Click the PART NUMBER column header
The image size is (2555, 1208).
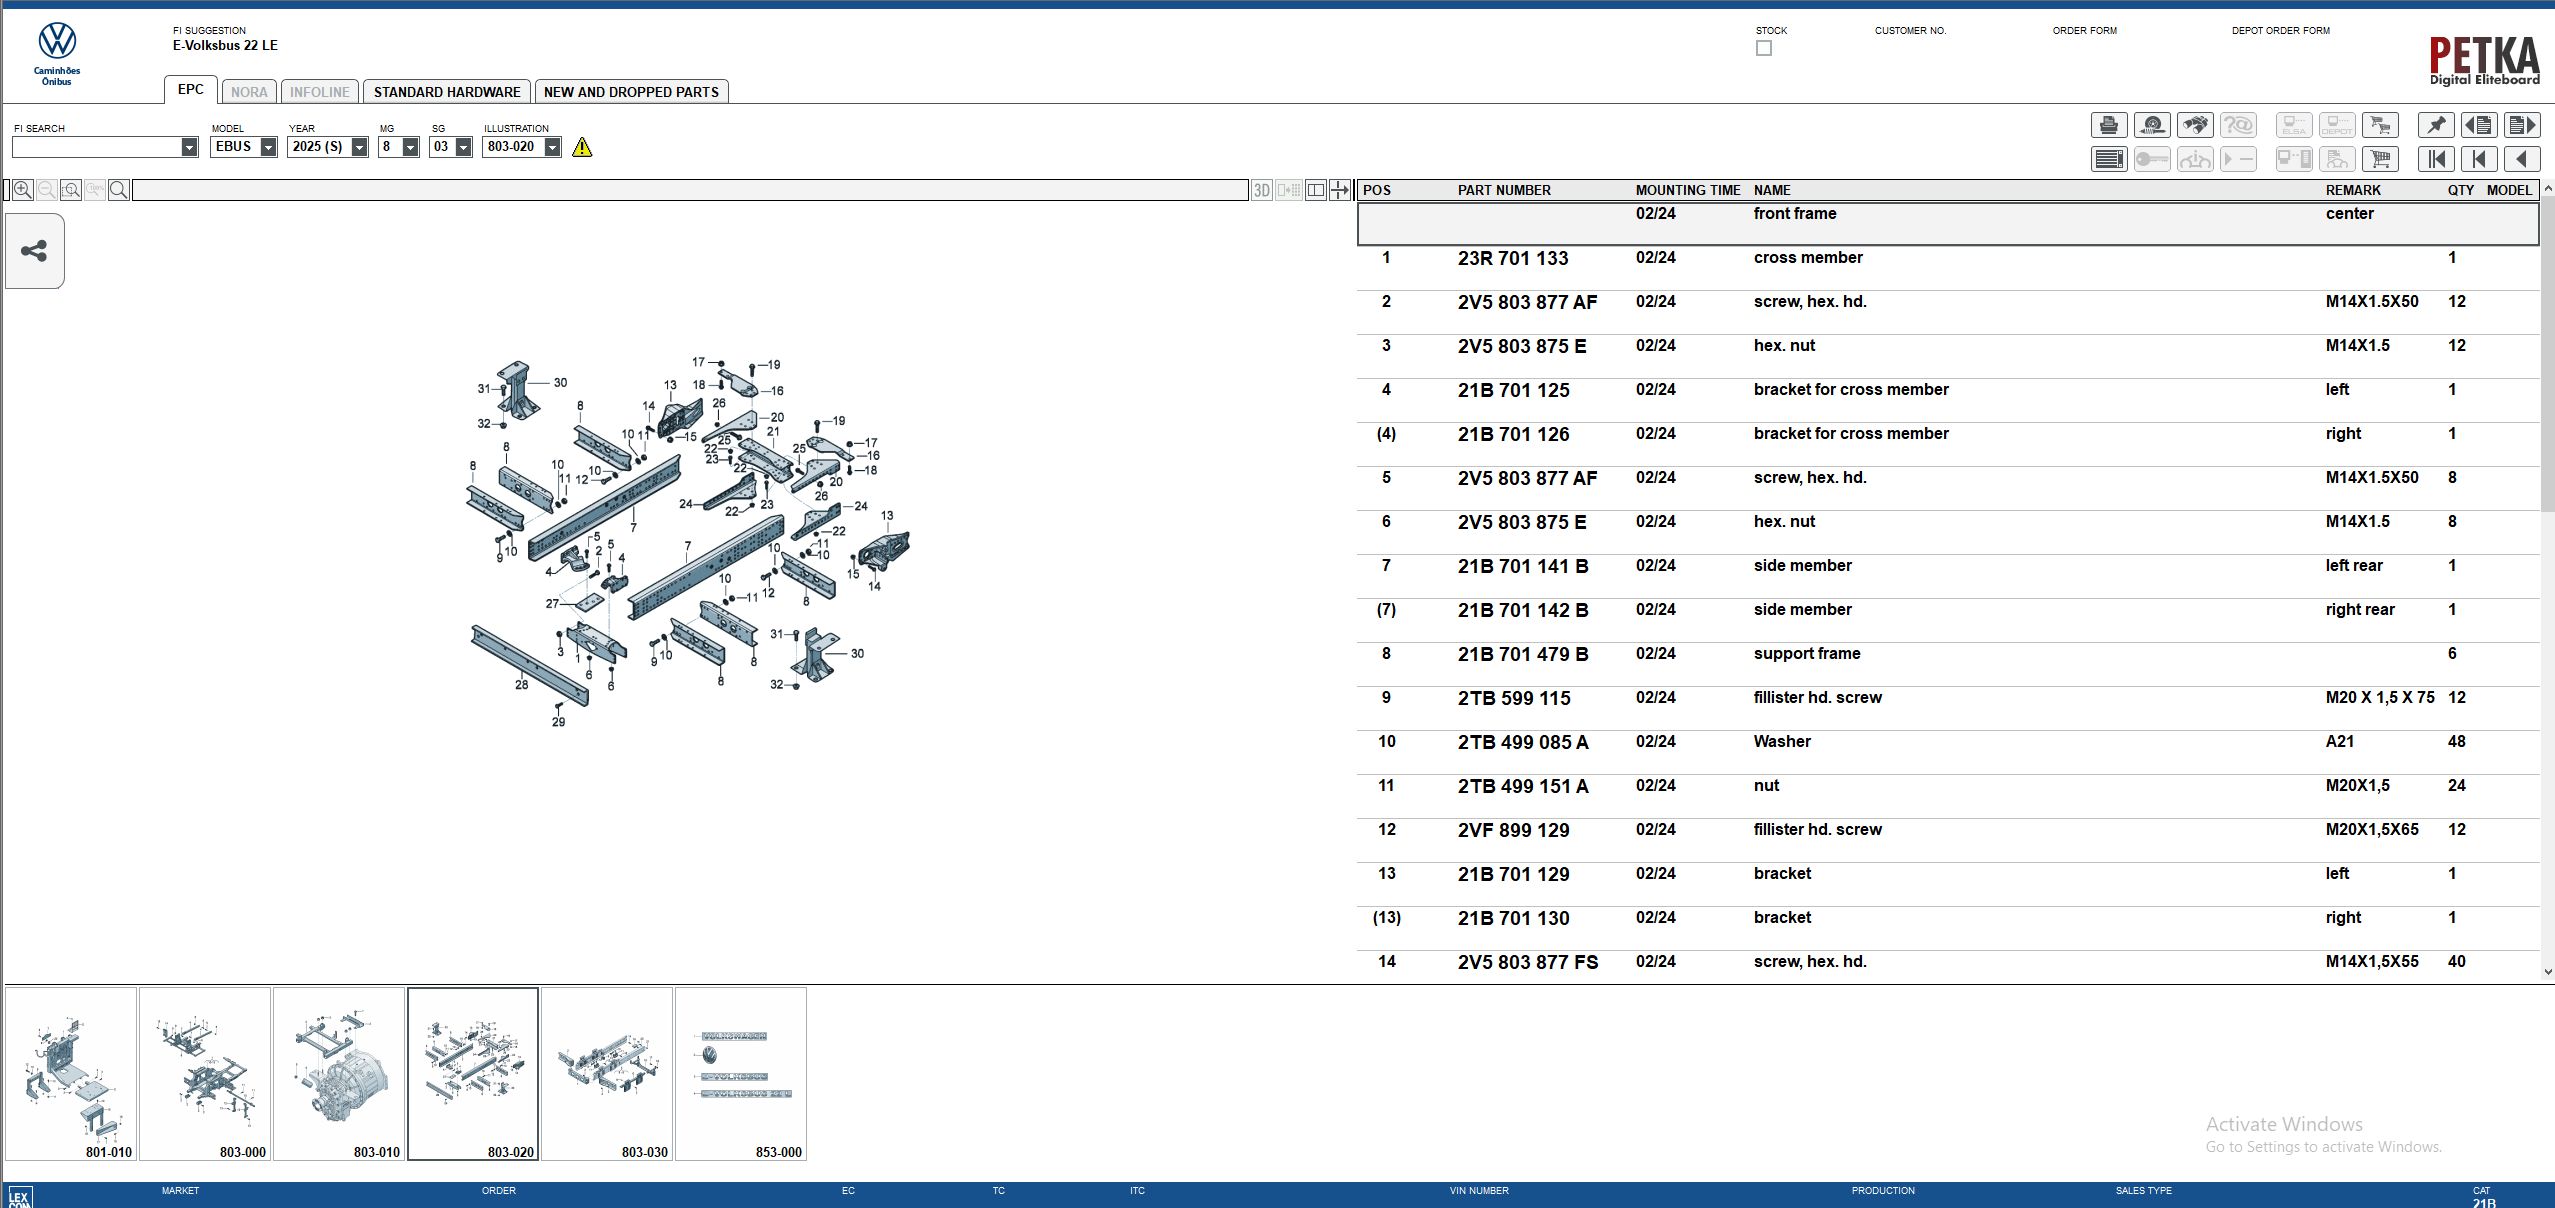point(1504,190)
